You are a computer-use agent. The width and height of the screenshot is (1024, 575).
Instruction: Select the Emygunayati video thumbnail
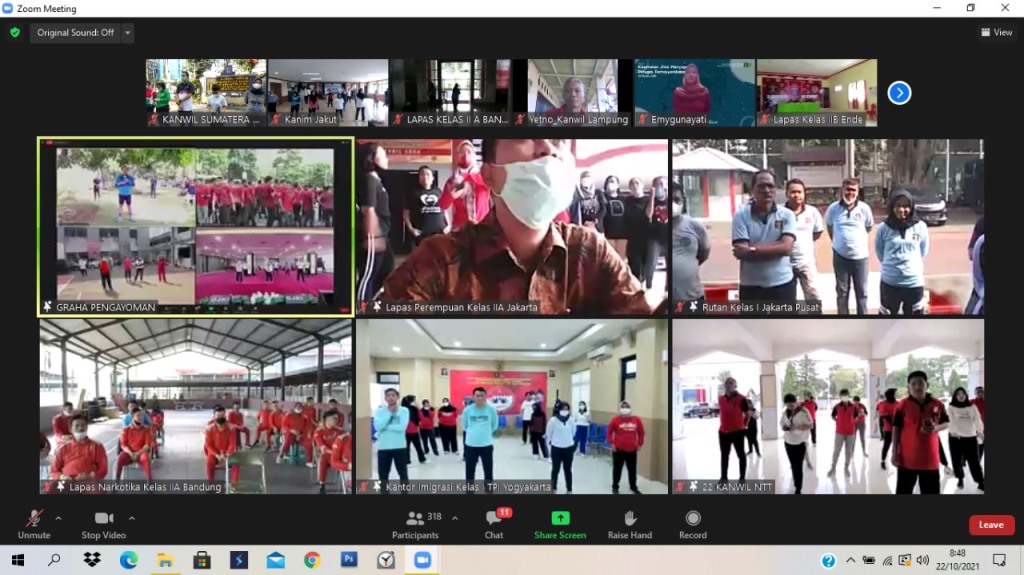click(x=694, y=92)
